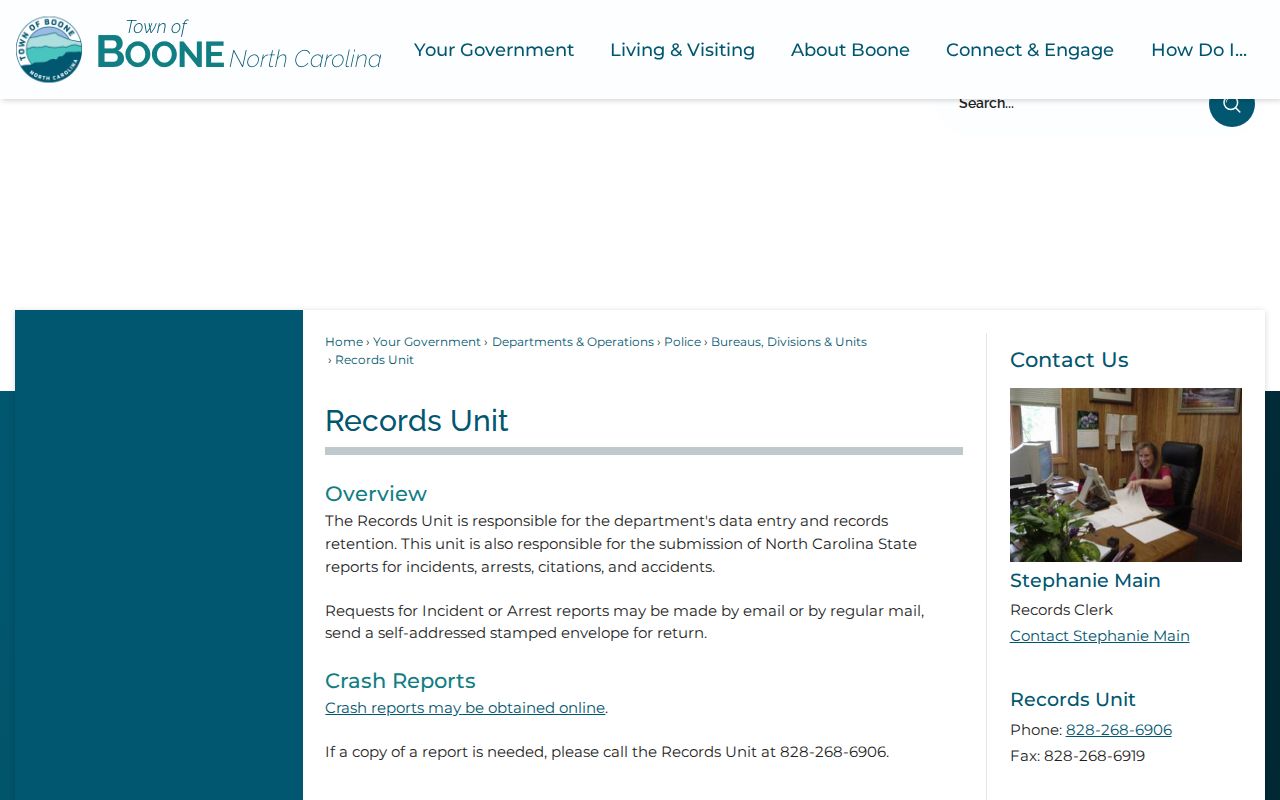Screen dimensions: 1280x800
Task: Click the Stephanie Main name heading
Action: click(x=1085, y=581)
